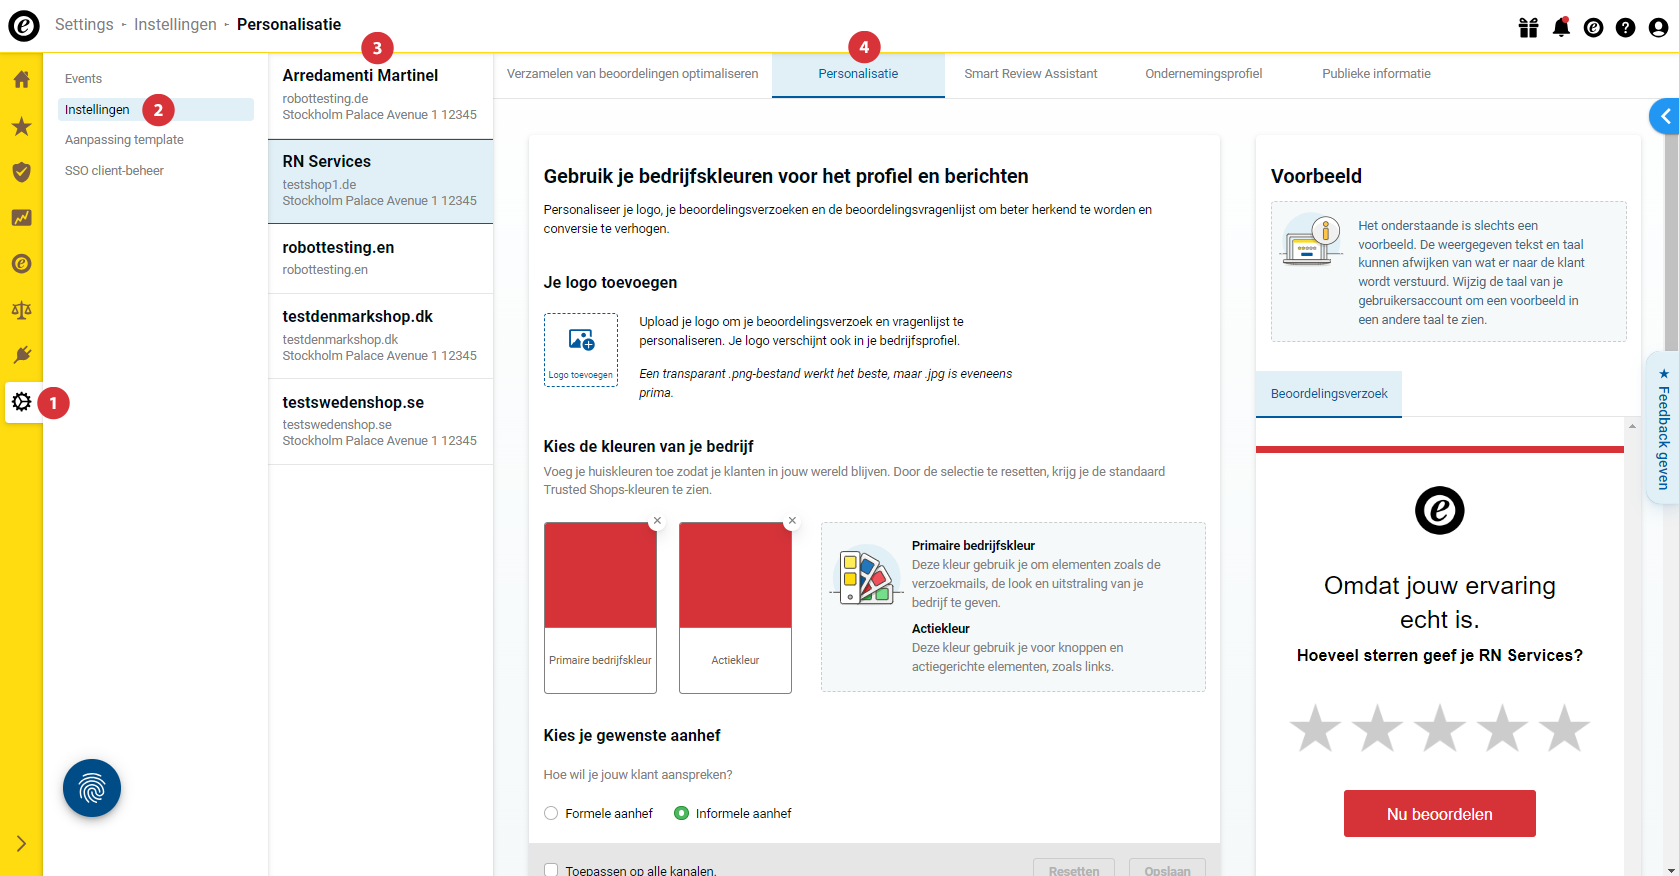The width and height of the screenshot is (1679, 876).
Task: Click the fingerprint privacy button
Action: tap(92, 788)
